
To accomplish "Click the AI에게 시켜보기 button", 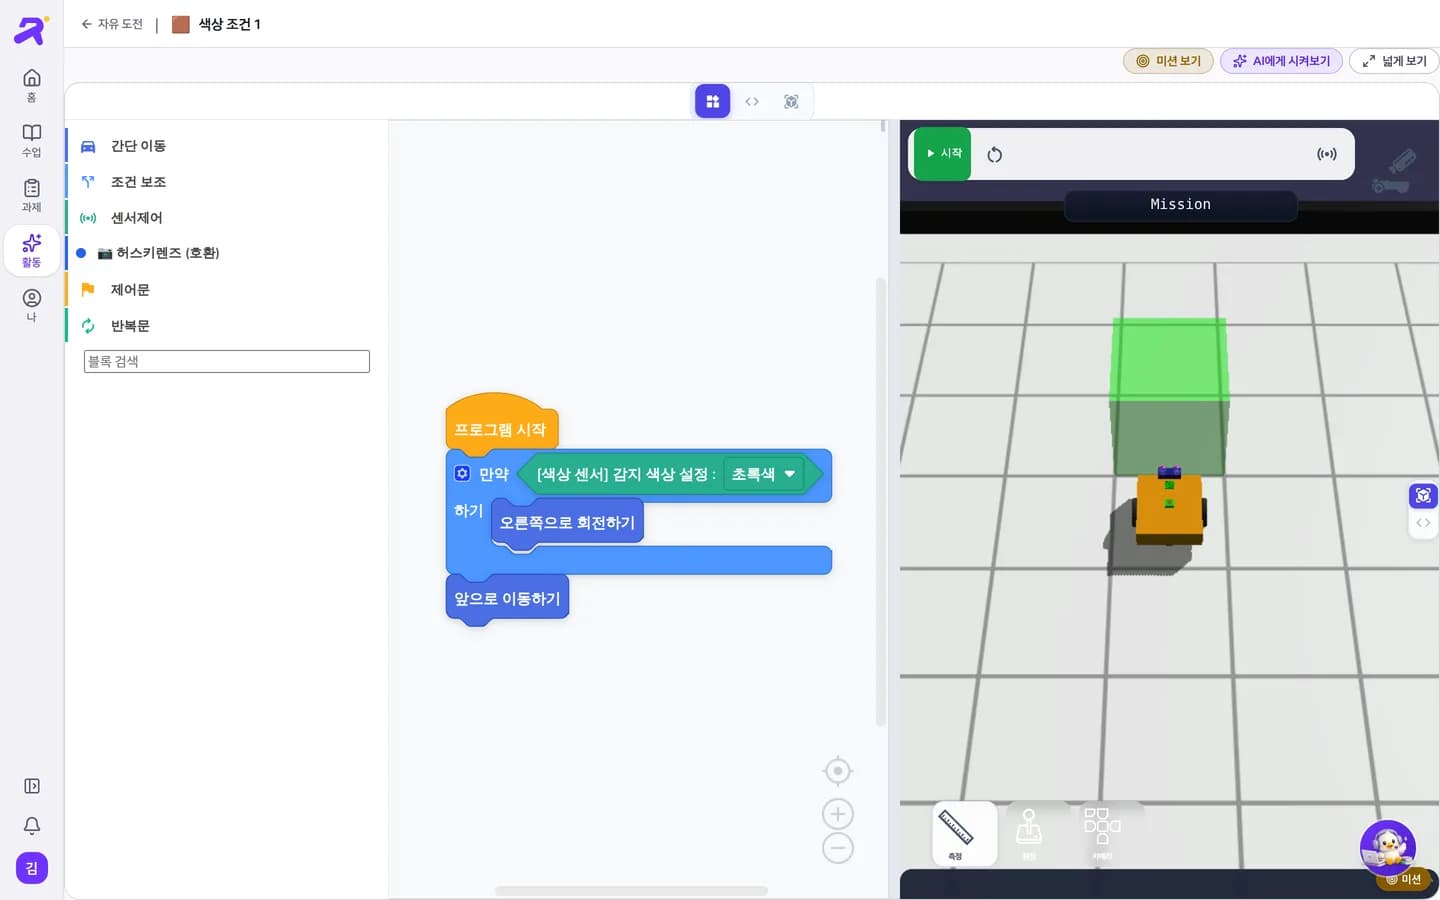I will coord(1281,61).
